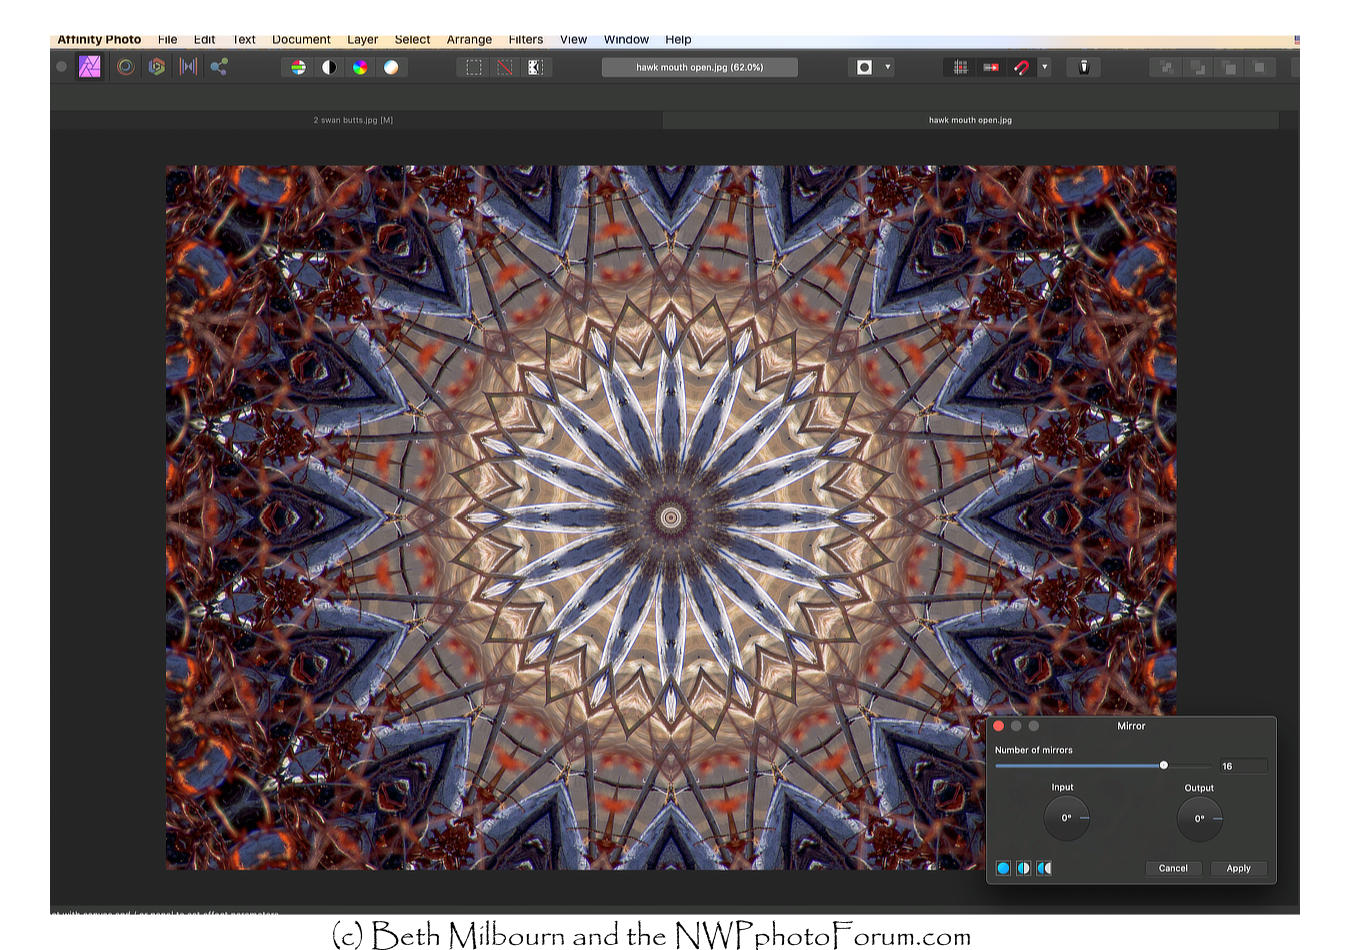Click the second greyed arrange-order icon
This screenshot has height=950, width=1350.
[1197, 67]
